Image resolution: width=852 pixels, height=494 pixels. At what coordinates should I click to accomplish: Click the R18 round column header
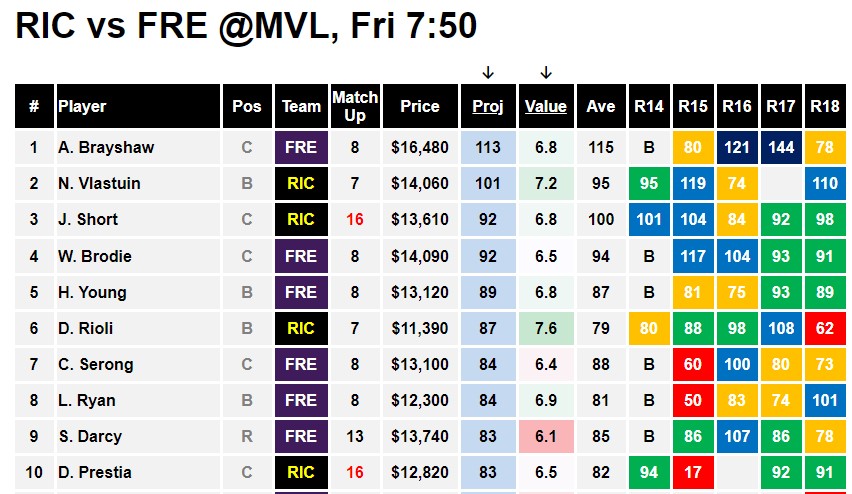pos(825,106)
